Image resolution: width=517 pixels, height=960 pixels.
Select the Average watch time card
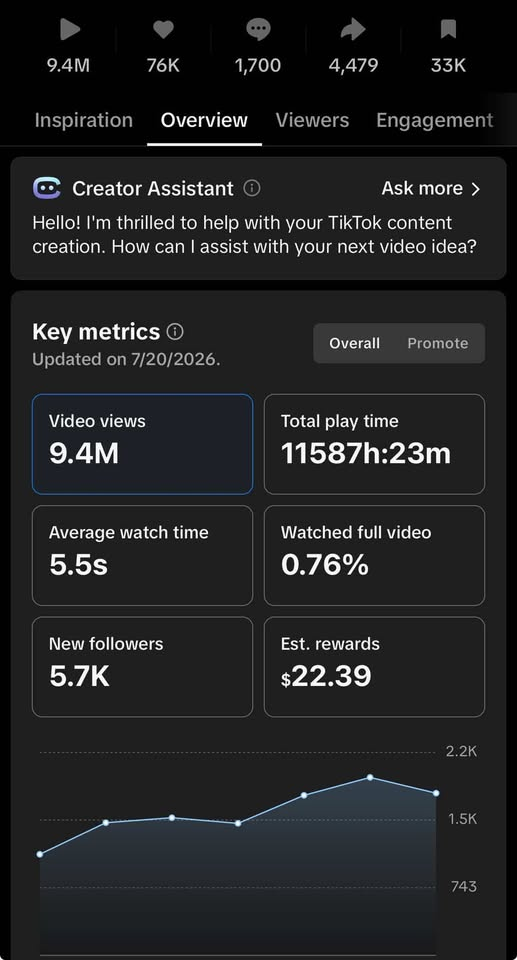coord(142,555)
